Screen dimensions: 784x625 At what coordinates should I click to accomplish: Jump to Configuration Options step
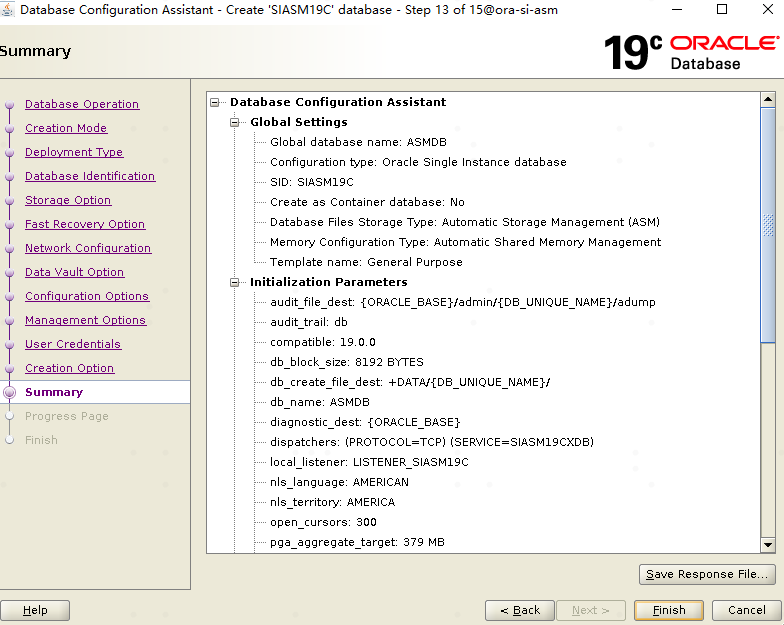pyautogui.click(x=87, y=296)
